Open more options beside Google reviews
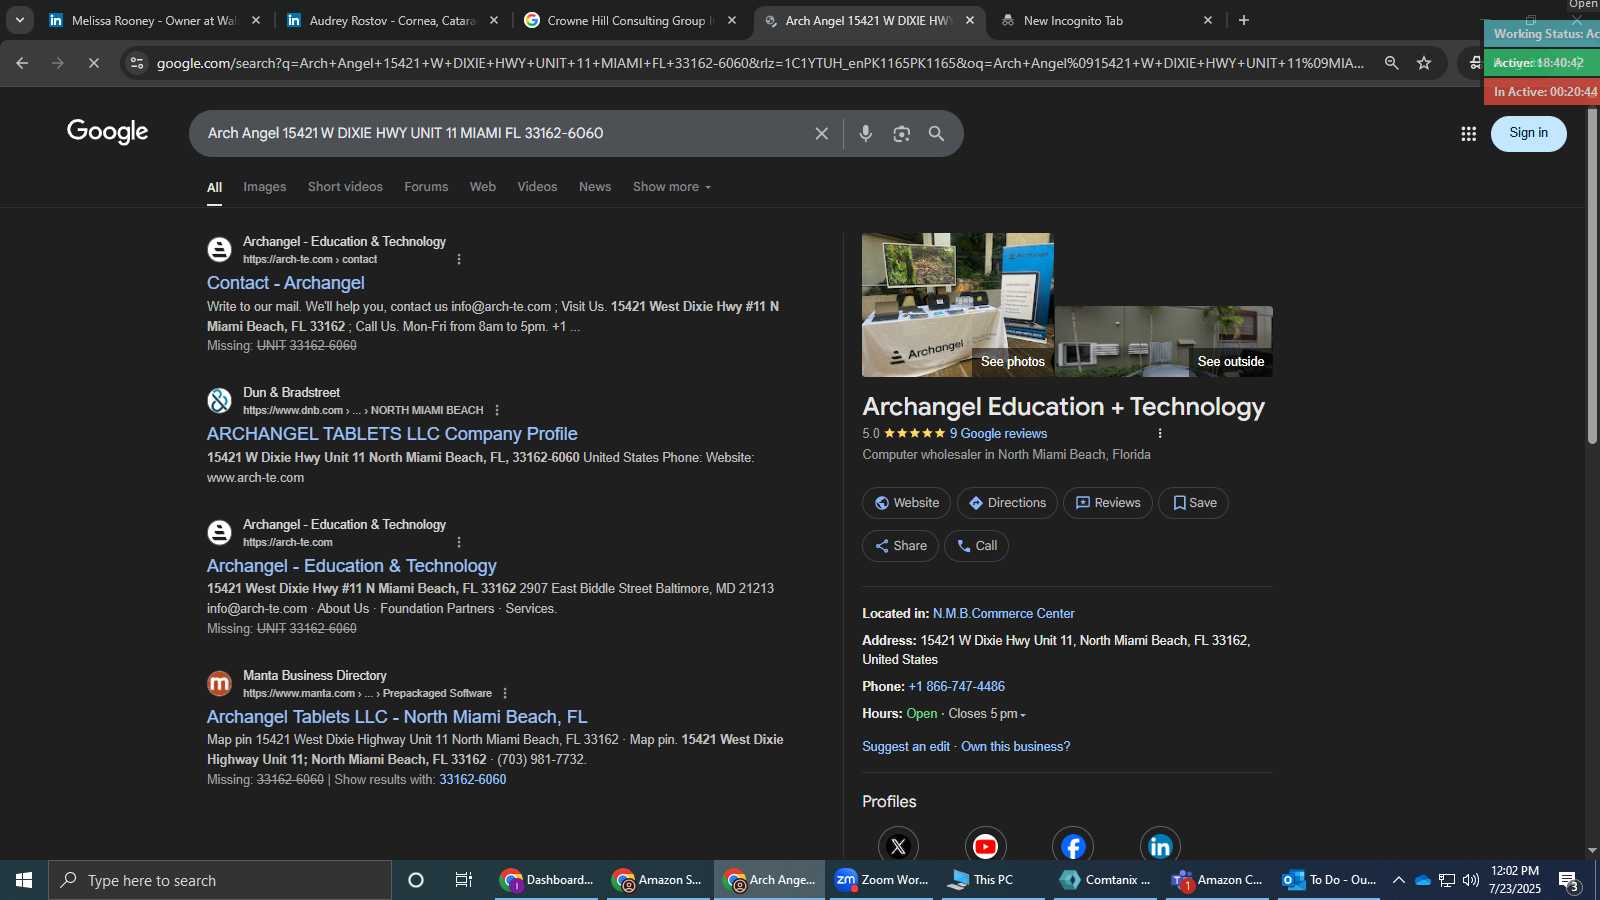The width and height of the screenshot is (1600, 900). point(1160,433)
